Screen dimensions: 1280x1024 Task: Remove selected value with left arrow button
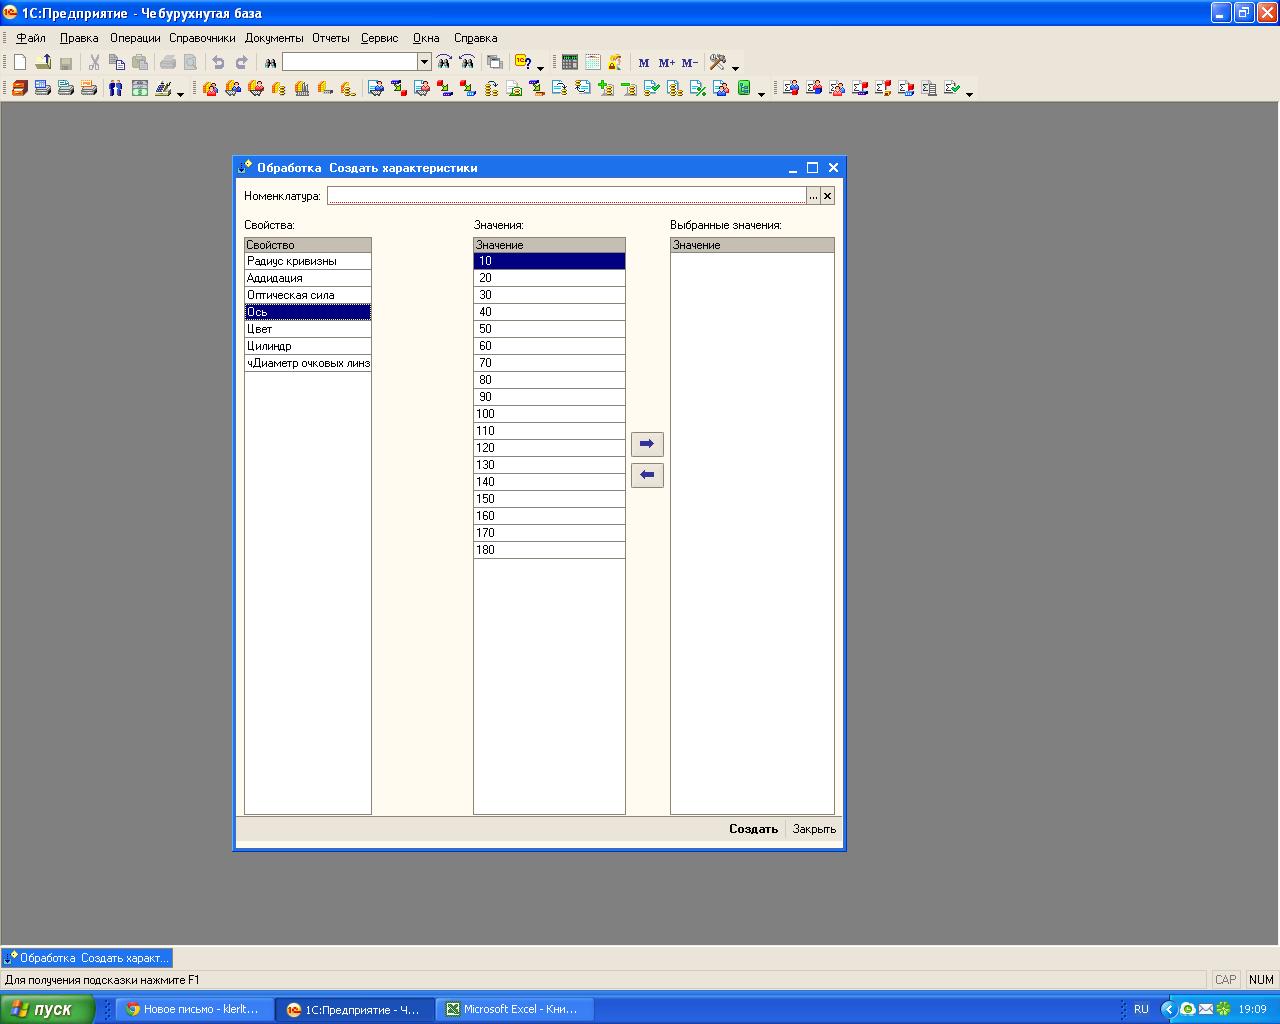(x=647, y=475)
